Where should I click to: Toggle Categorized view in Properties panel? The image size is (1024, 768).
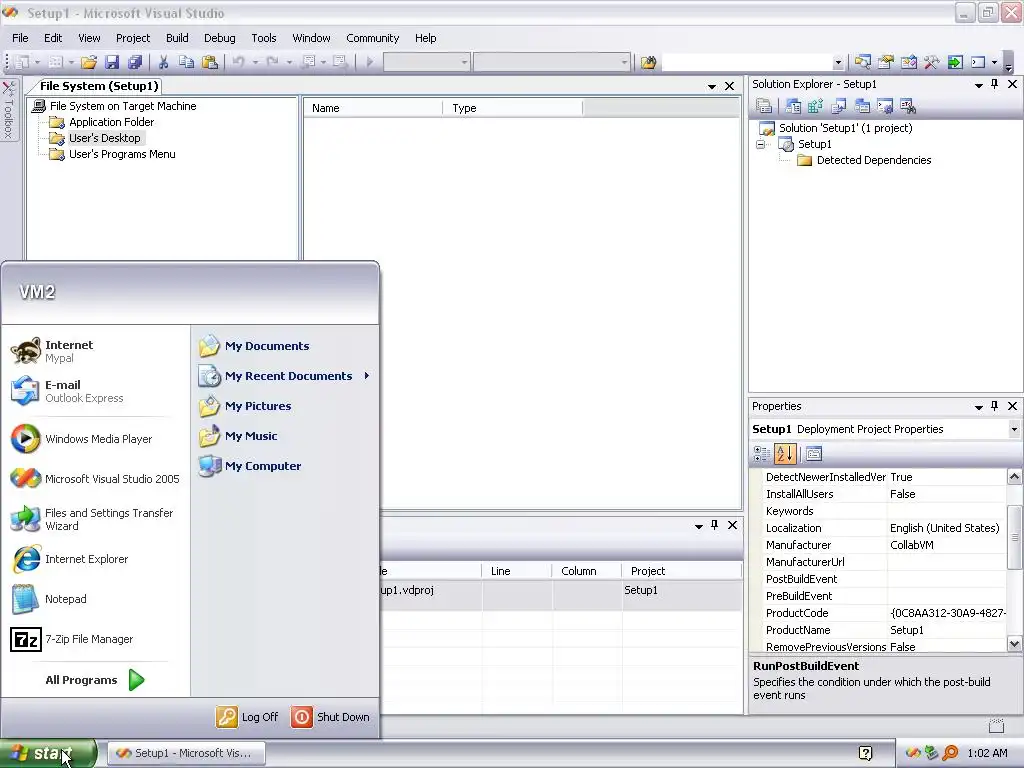click(761, 453)
